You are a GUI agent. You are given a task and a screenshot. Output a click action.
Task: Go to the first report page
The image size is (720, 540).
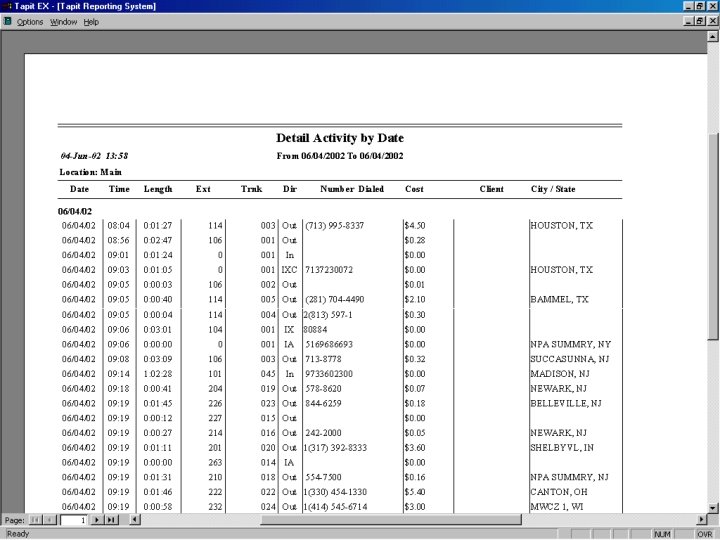(35, 520)
